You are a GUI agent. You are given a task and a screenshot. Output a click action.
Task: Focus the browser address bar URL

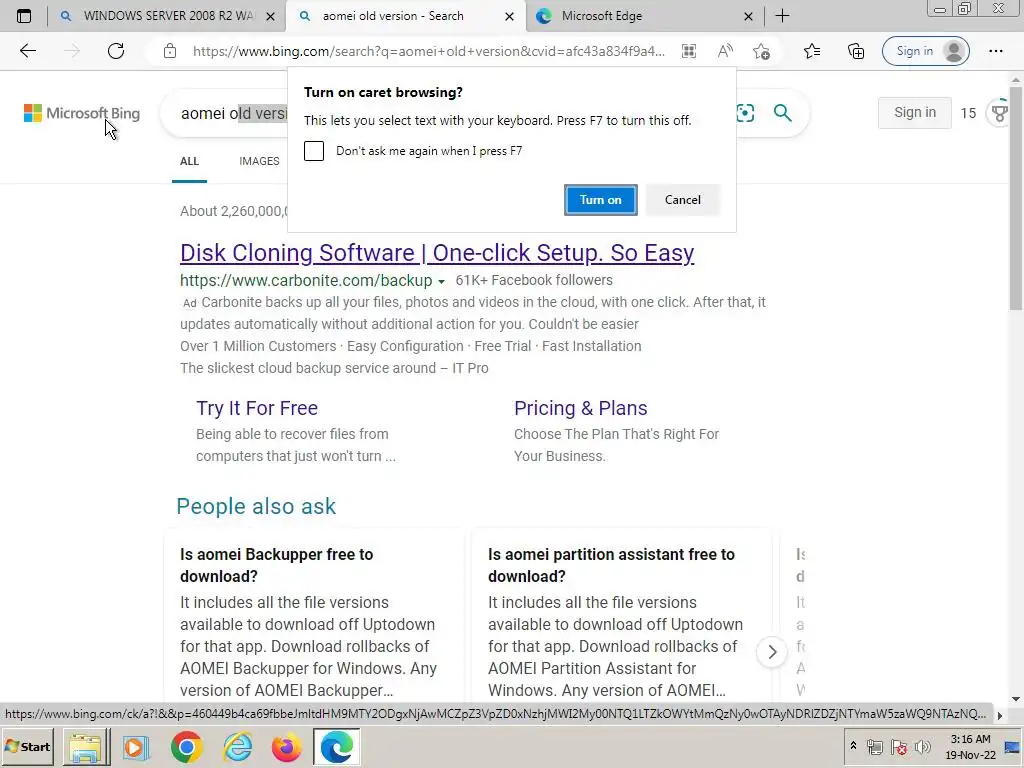[x=428, y=51]
